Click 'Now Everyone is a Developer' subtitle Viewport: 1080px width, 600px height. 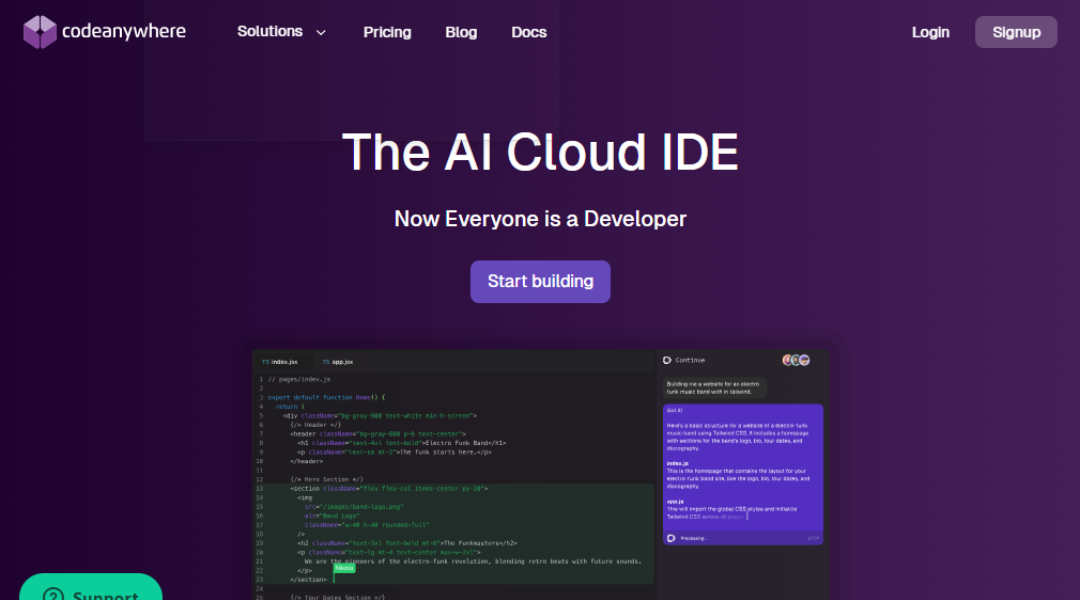pos(540,219)
